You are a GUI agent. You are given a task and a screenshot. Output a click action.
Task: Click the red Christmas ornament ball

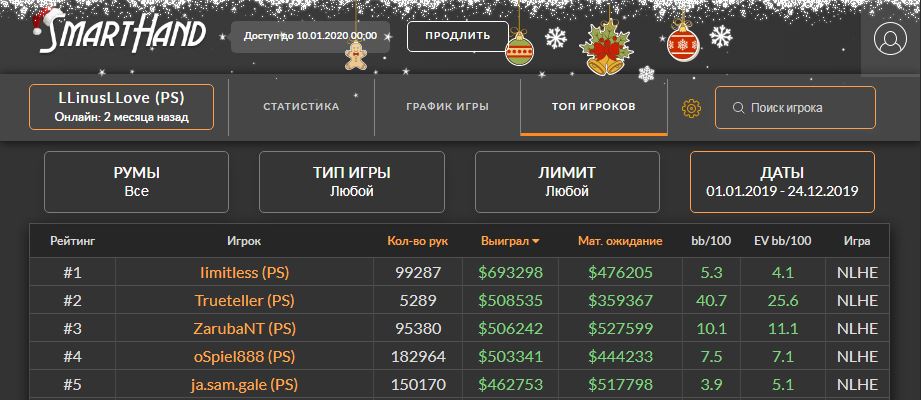[683, 44]
